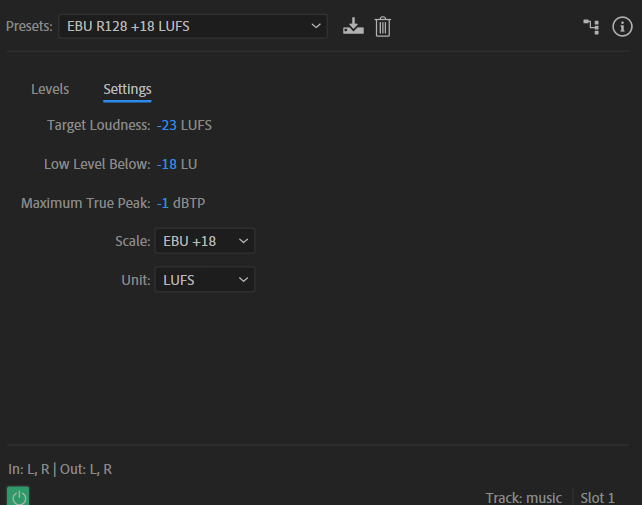This screenshot has width=642, height=505.
Task: Open the Presets dropdown showing EBU R128
Action: click(x=192, y=27)
